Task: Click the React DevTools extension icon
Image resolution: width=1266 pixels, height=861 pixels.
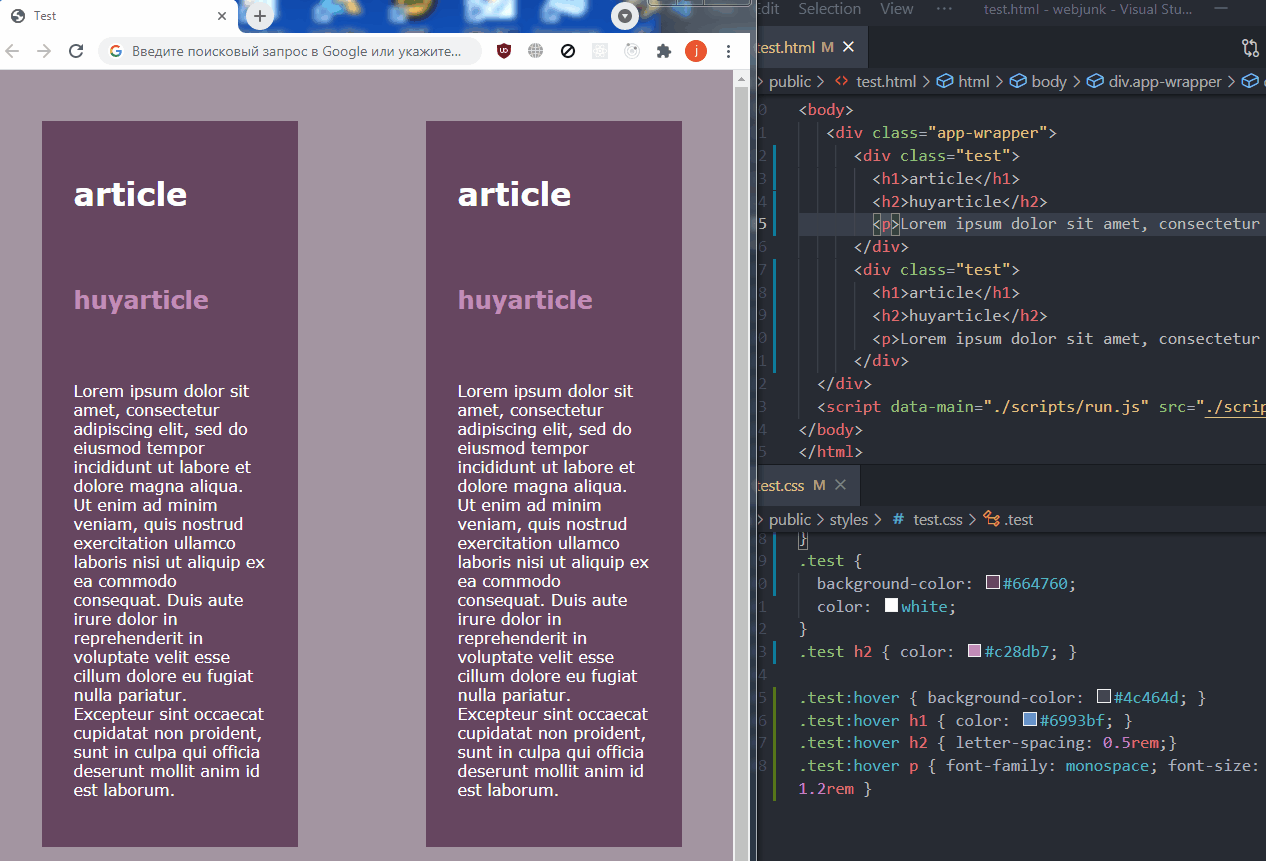Action: click(600, 51)
